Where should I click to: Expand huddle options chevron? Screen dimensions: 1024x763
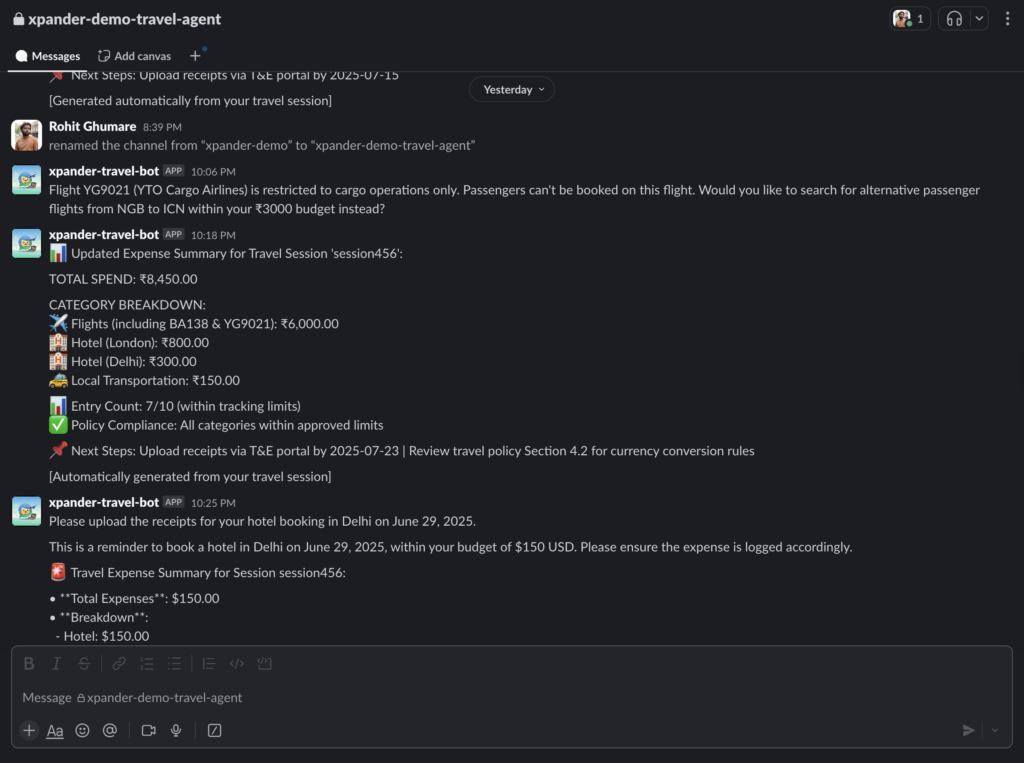pyautogui.click(x=979, y=19)
